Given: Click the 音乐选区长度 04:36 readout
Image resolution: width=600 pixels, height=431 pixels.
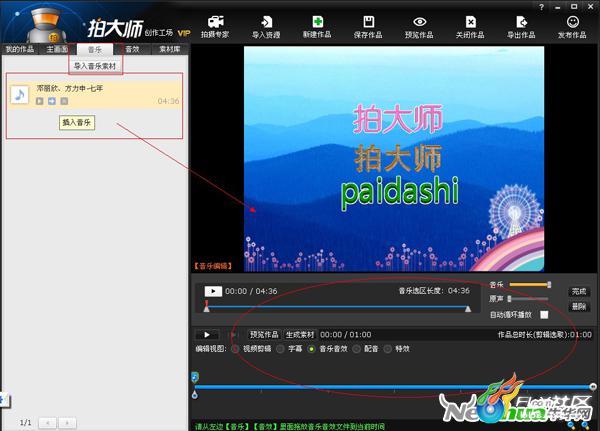Looking at the screenshot, I should pos(434,291).
